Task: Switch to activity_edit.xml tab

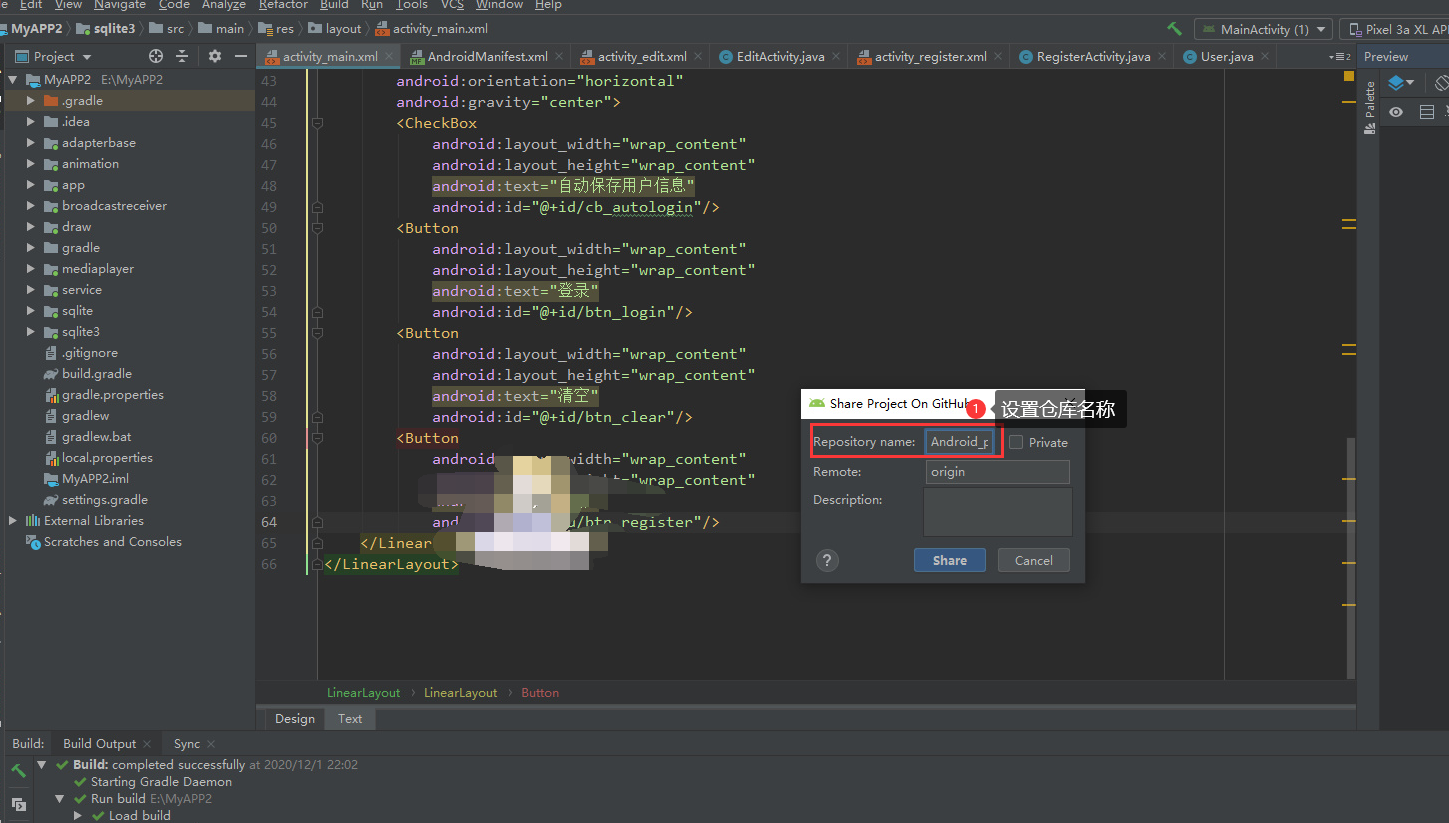Action: coord(642,57)
